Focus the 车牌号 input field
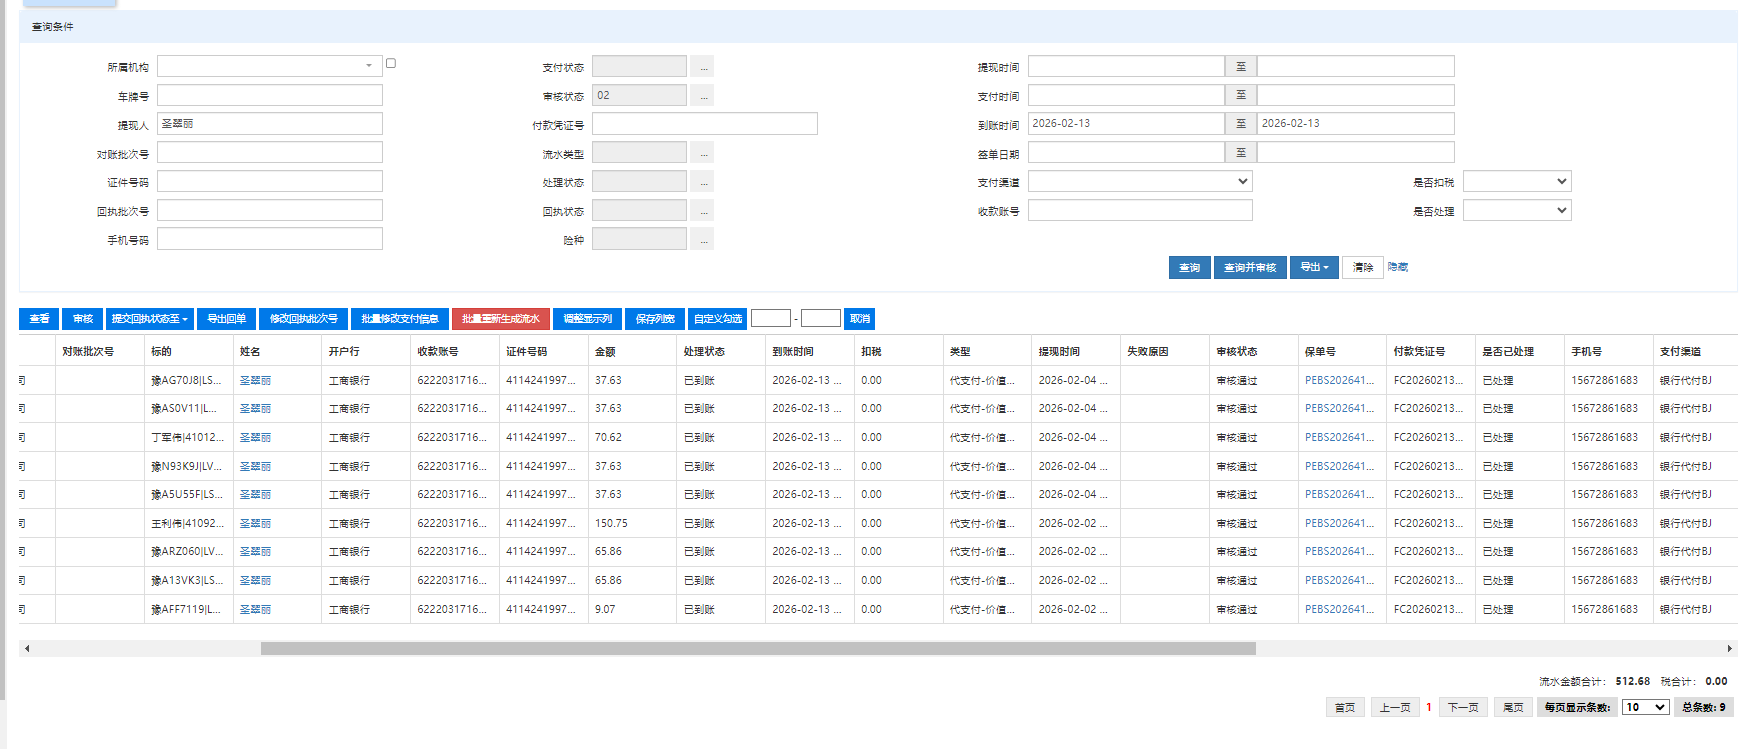Screen dimensions: 1741x749 coord(269,95)
